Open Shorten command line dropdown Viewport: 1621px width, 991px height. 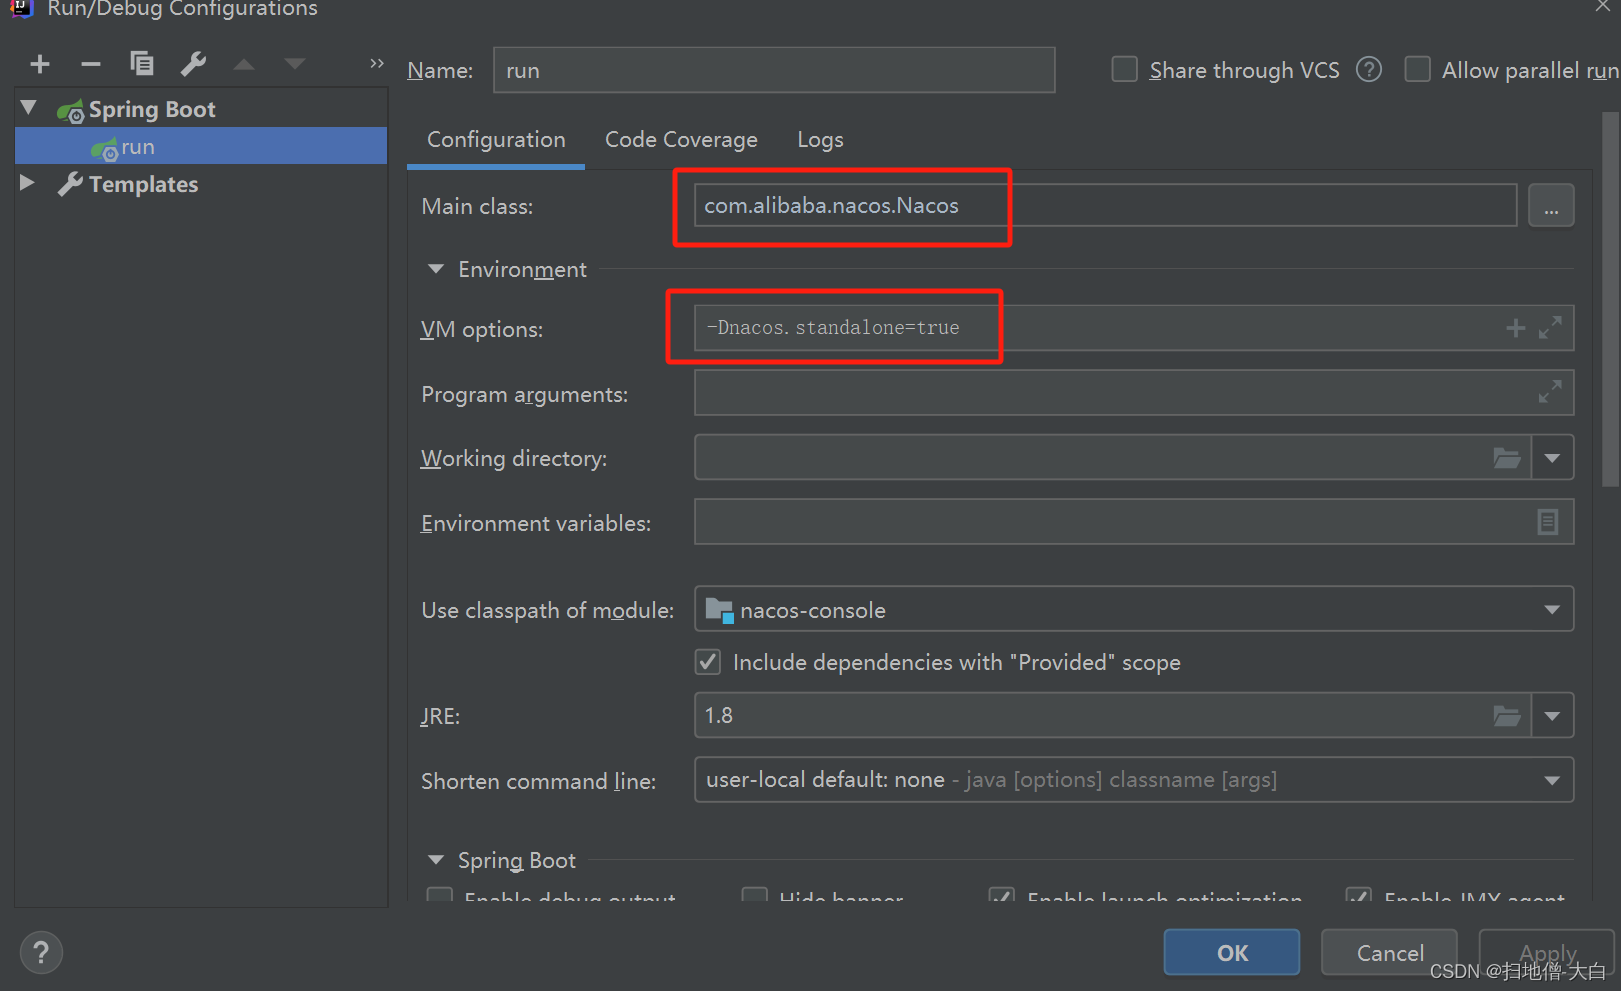[x=1552, y=780]
